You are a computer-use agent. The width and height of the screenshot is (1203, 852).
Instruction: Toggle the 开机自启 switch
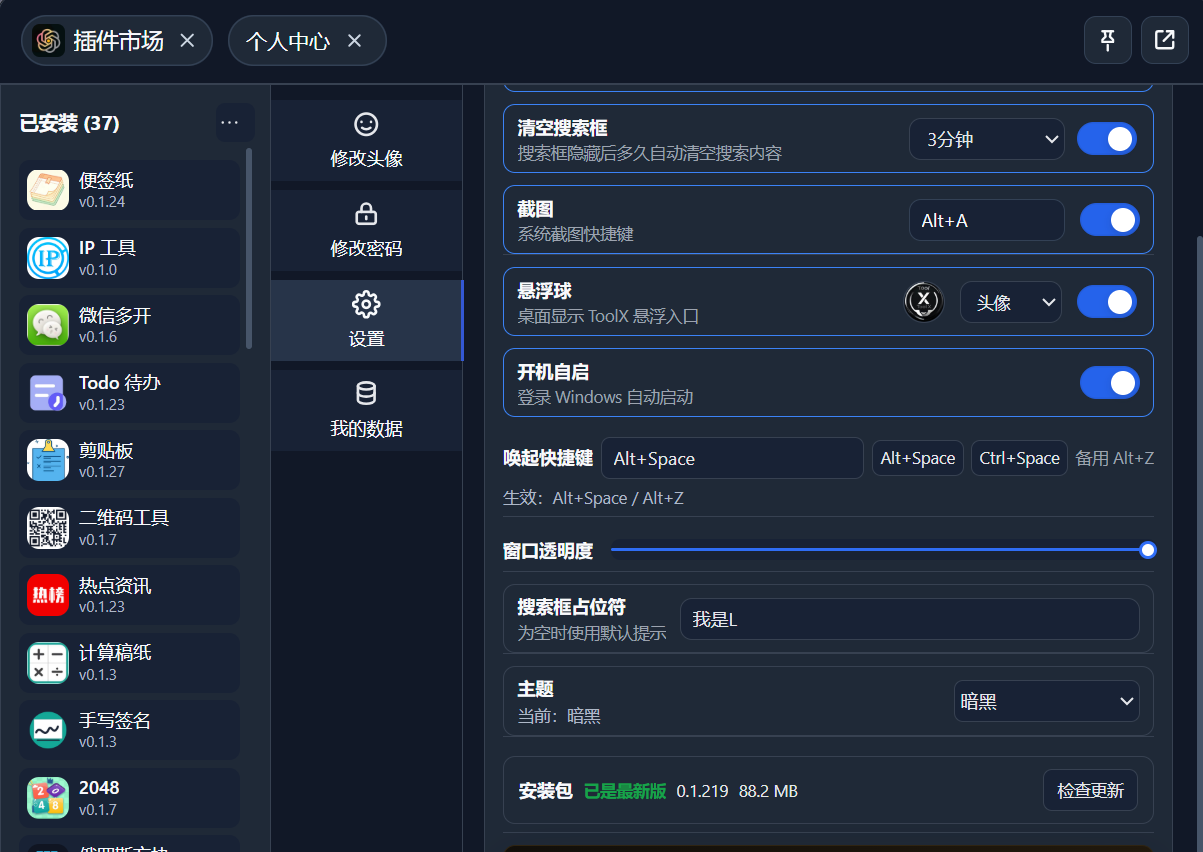point(1110,382)
